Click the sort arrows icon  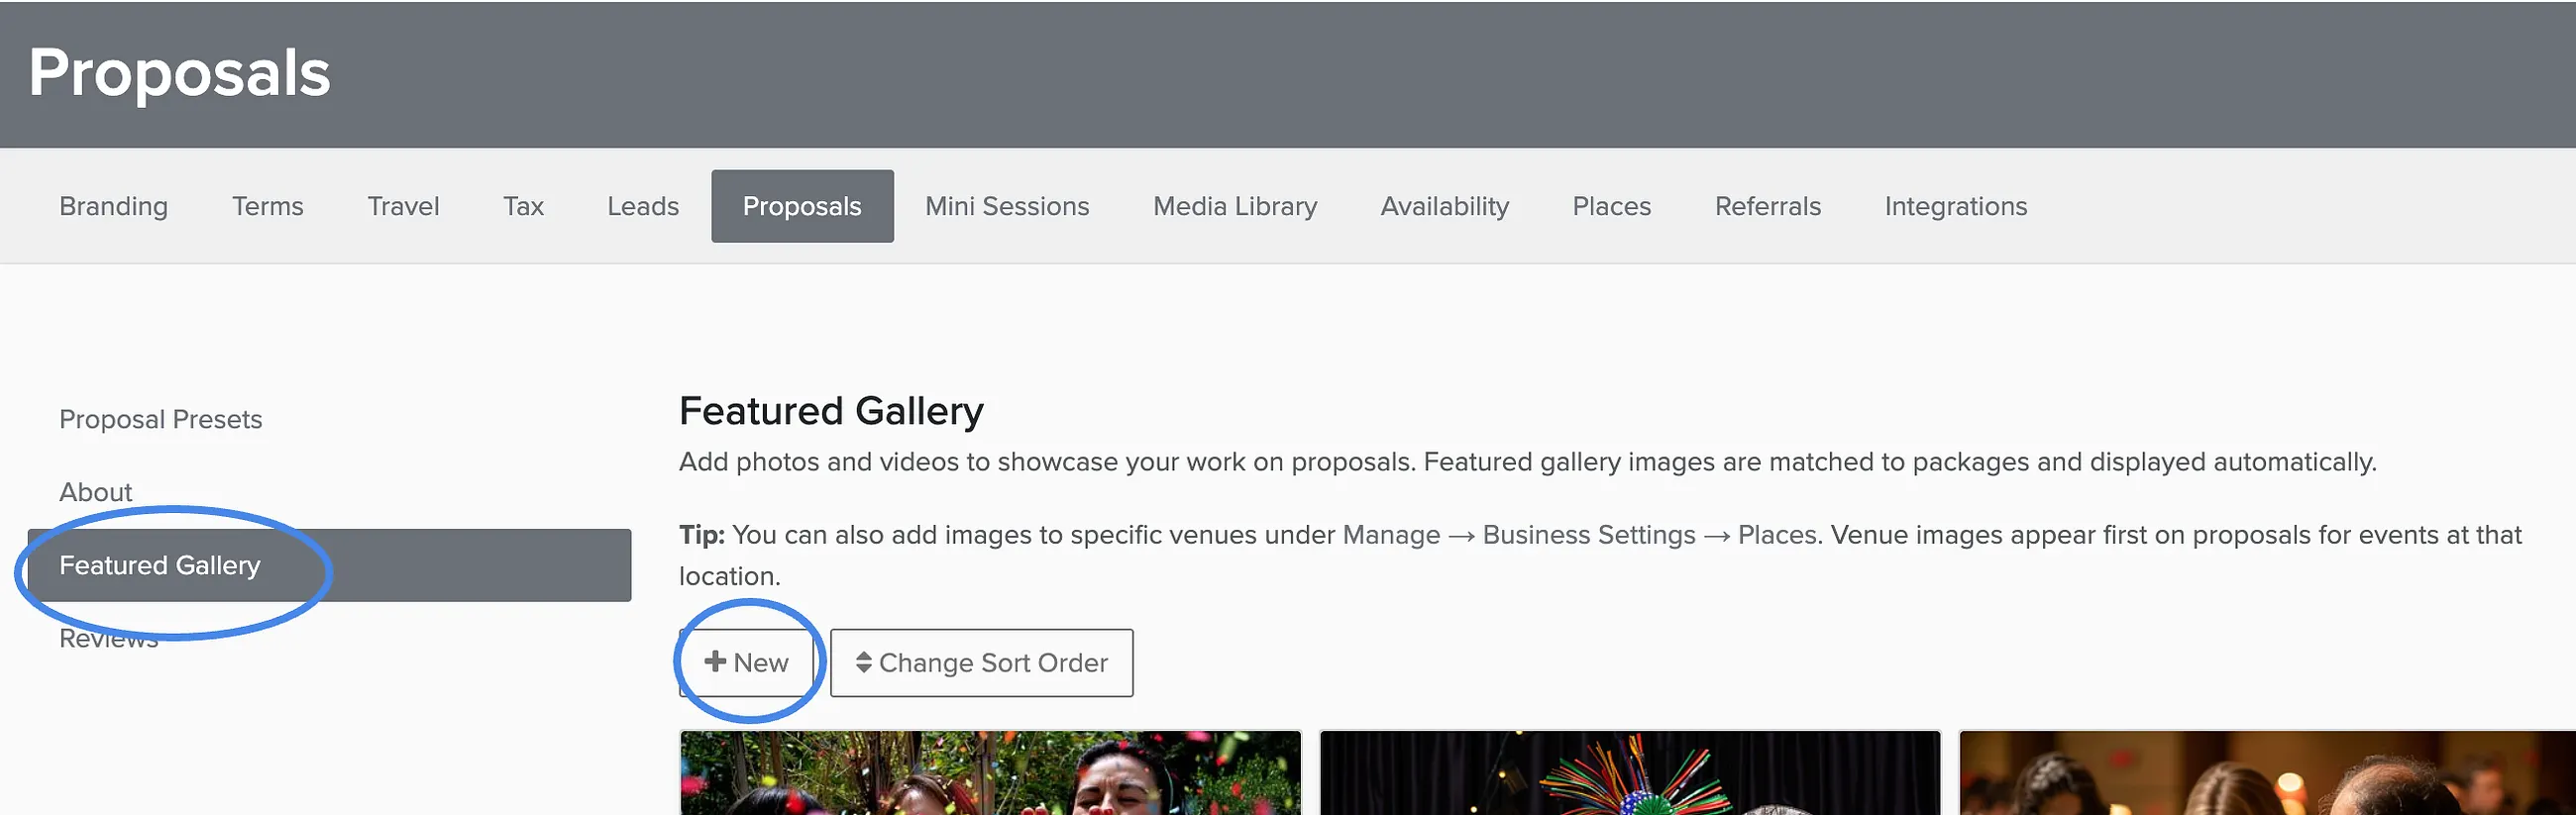(x=864, y=662)
